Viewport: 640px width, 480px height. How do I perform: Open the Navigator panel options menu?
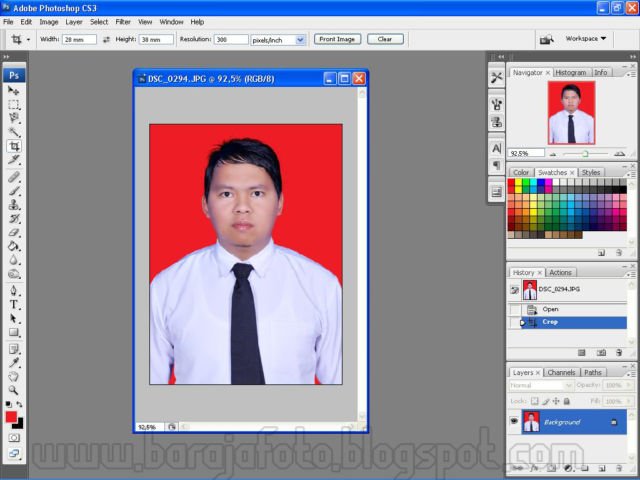point(632,74)
